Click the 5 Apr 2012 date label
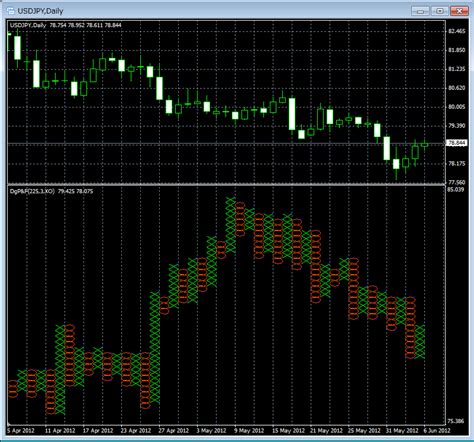This screenshot has width=474, height=442. tap(21, 431)
